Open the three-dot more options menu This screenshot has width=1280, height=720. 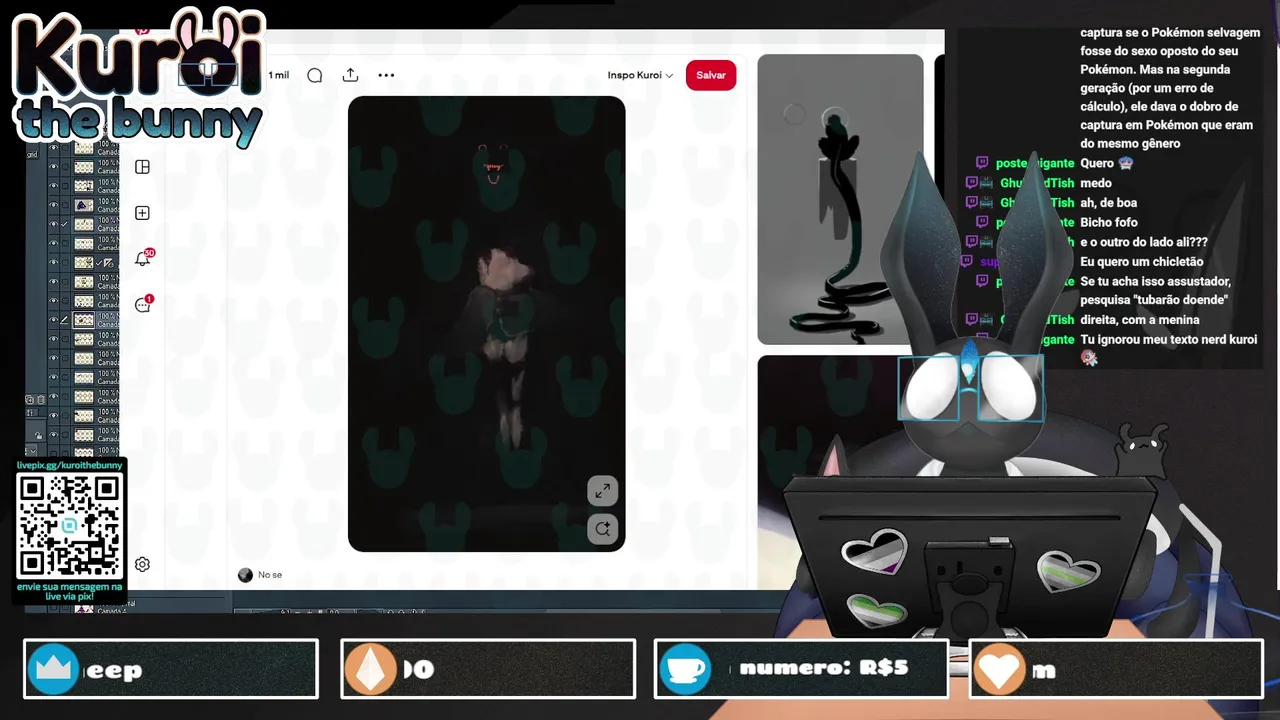pyautogui.click(x=386, y=75)
